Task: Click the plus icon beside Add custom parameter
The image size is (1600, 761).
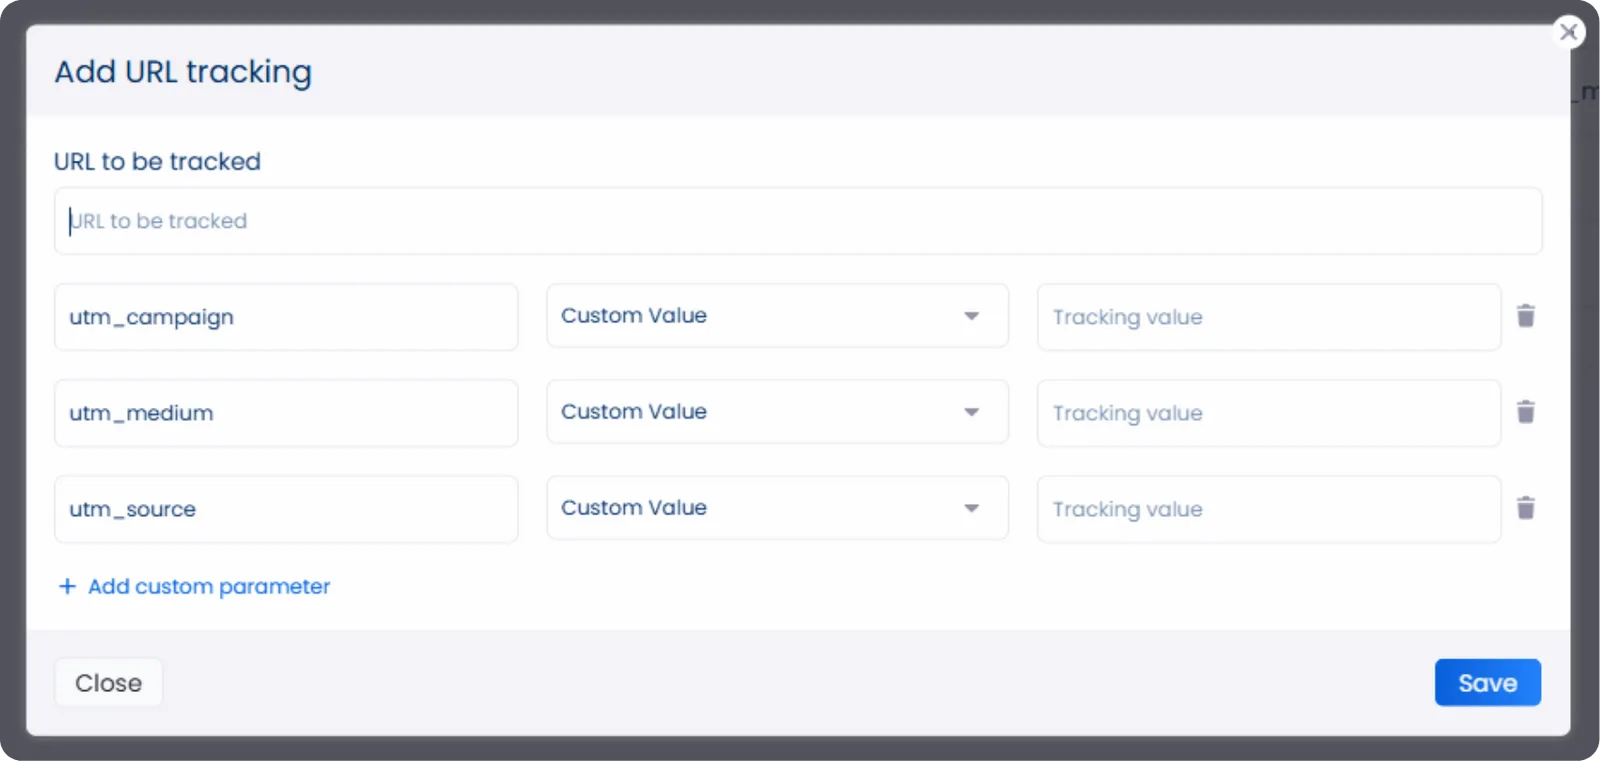Action: point(67,586)
